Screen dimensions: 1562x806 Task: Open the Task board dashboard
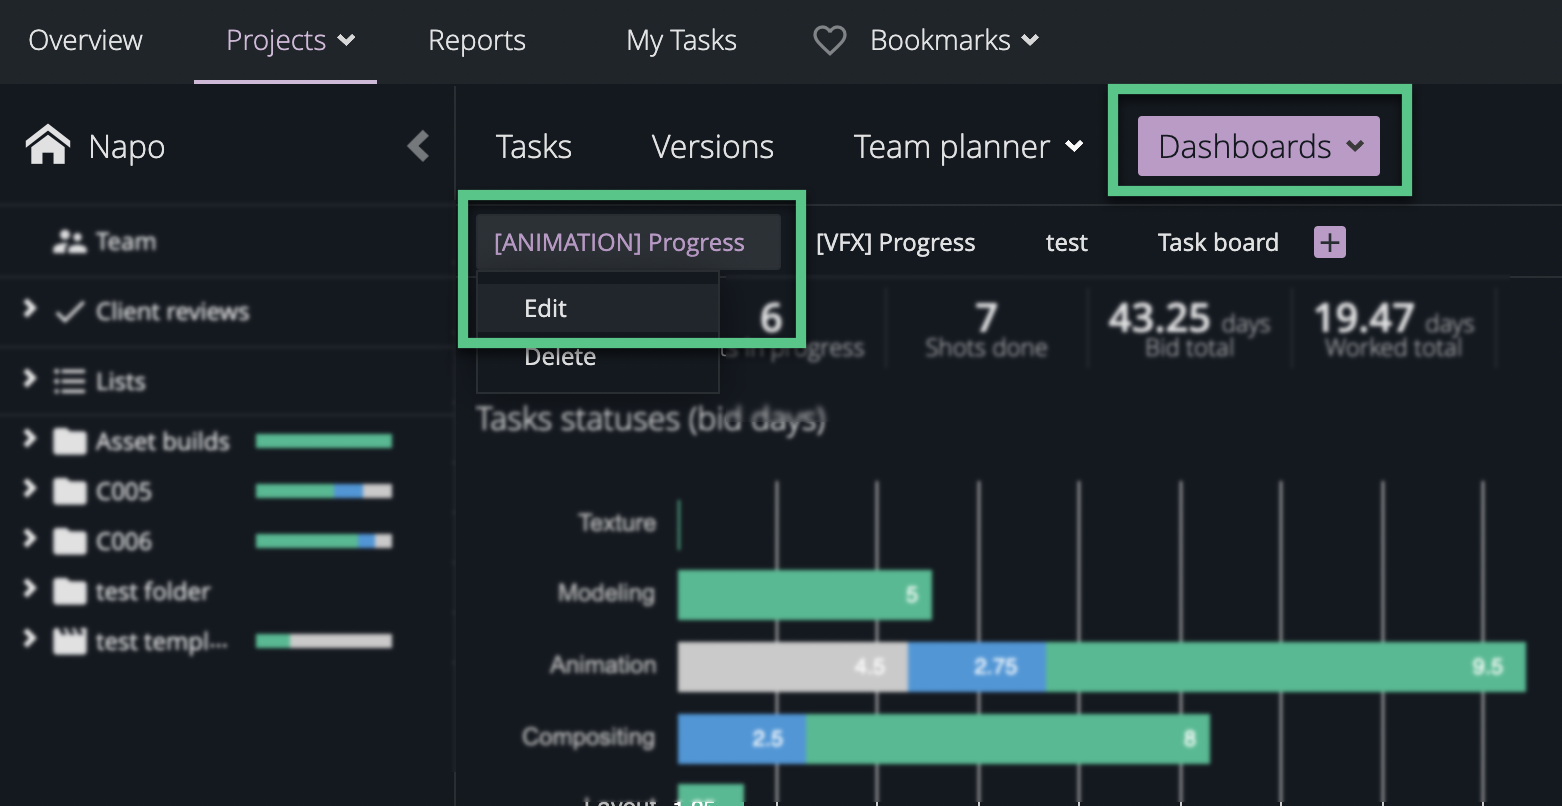pos(1217,241)
